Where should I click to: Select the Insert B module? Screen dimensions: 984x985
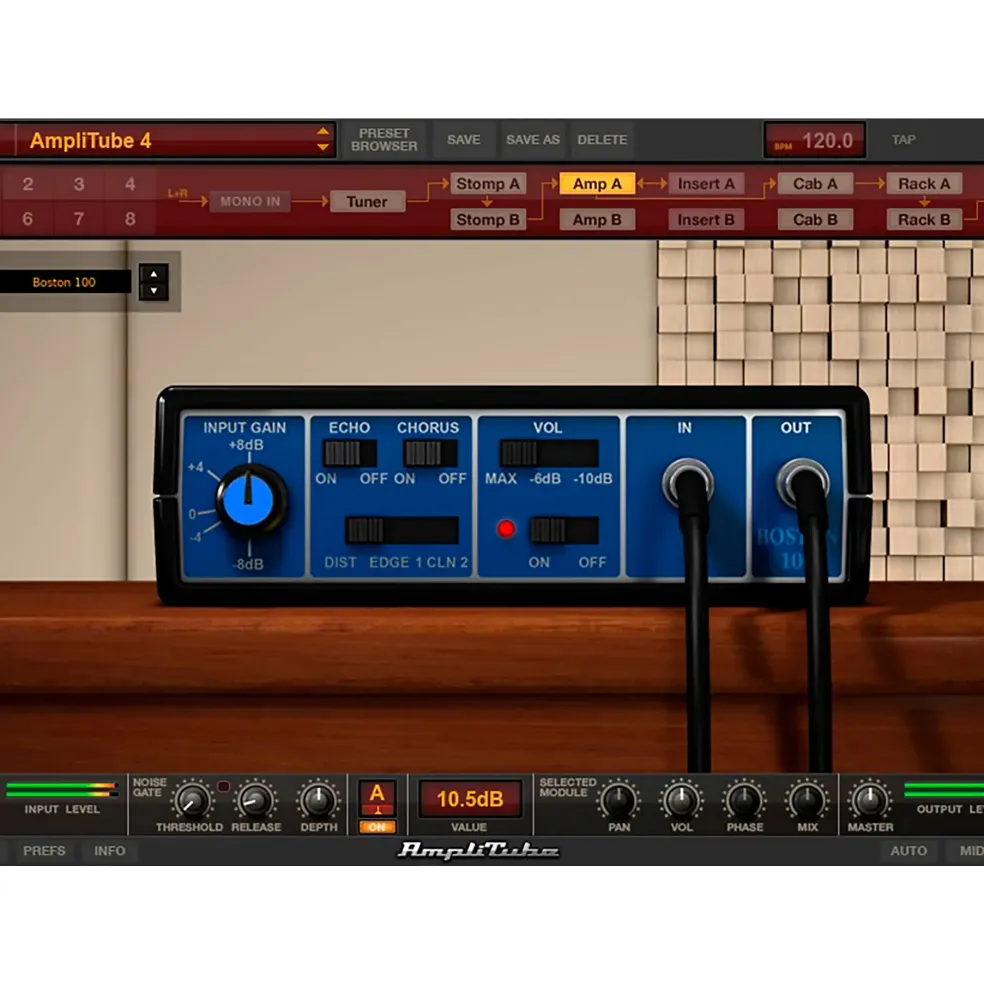[706, 220]
